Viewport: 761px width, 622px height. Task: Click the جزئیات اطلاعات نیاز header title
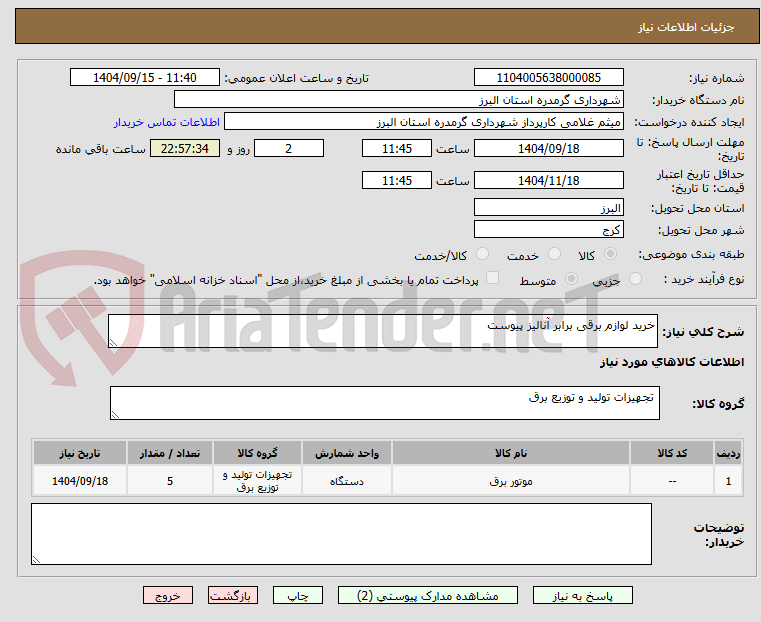(685, 27)
